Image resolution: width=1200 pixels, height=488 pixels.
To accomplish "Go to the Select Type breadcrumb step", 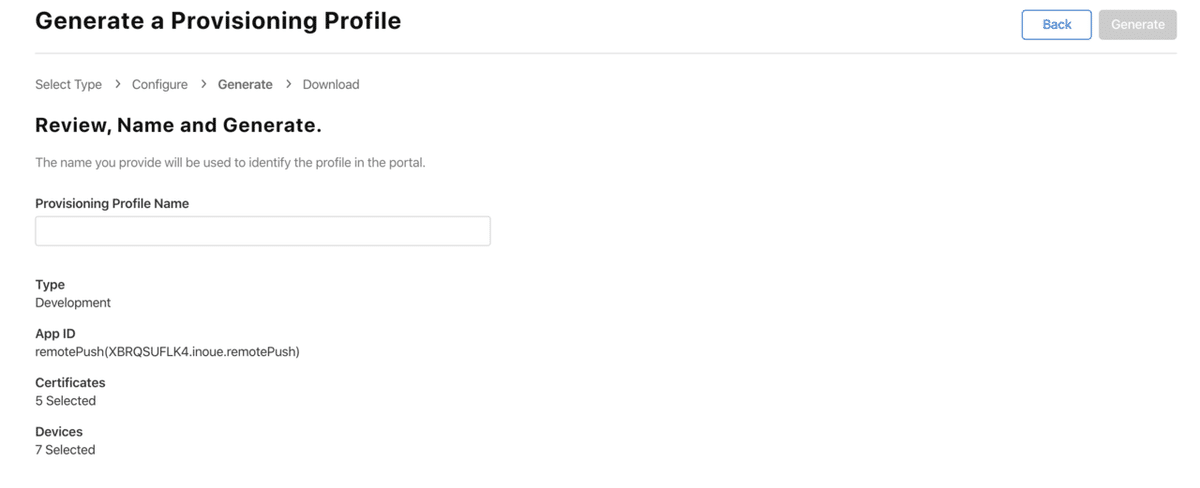I will coord(68,85).
